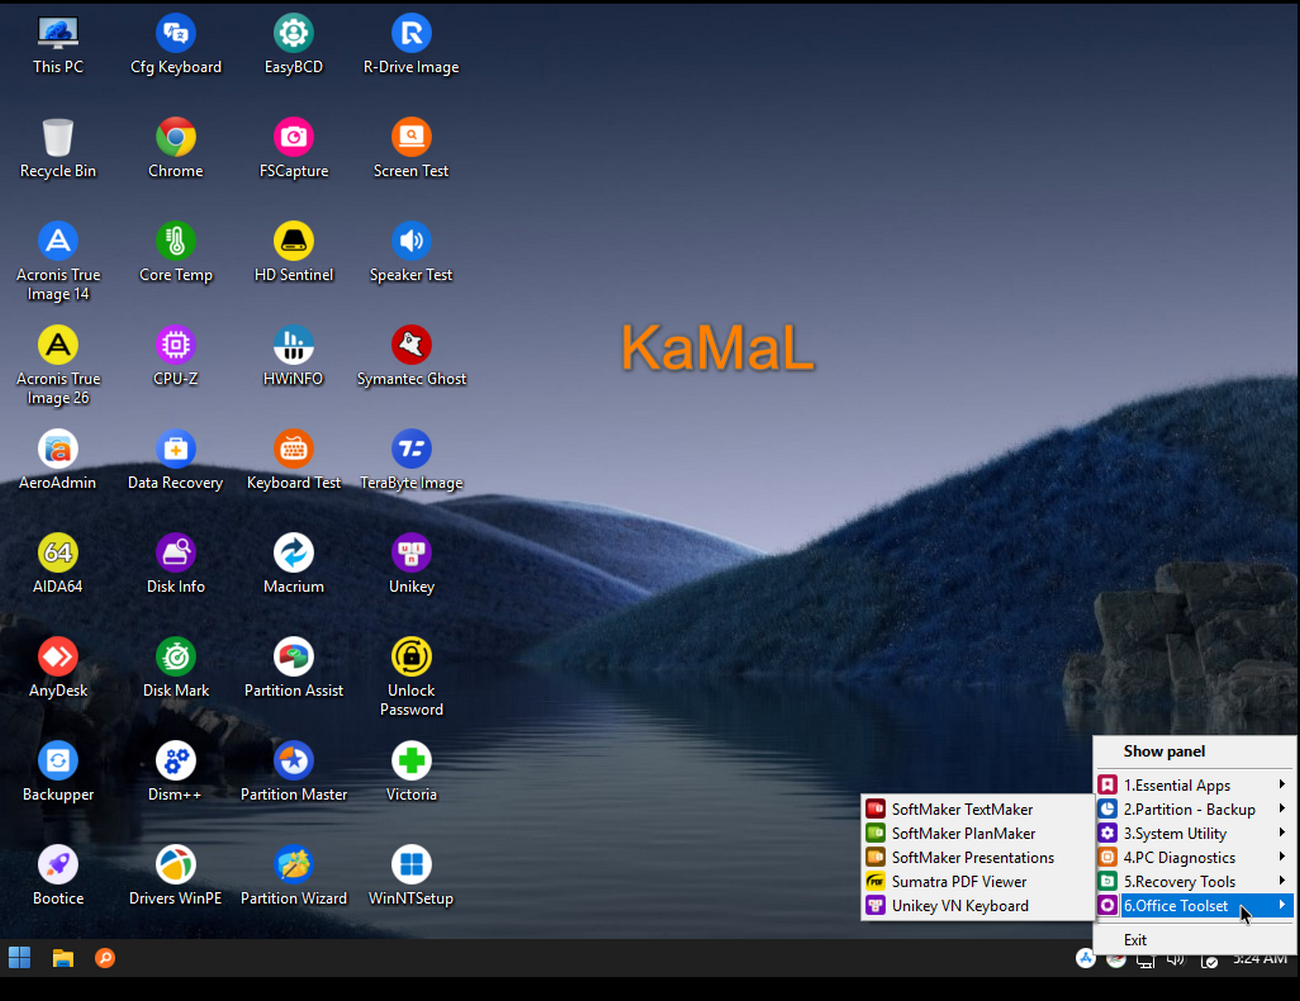Open the Windows Start menu
The width and height of the screenshot is (1300, 1001).
19,958
